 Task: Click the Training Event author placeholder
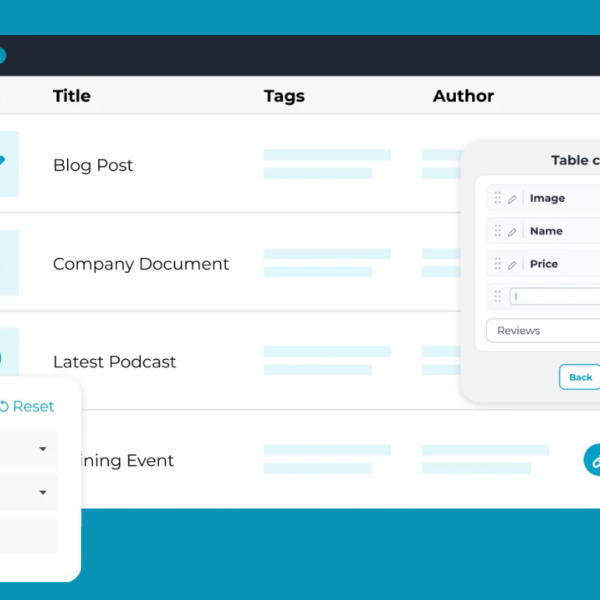(486, 459)
